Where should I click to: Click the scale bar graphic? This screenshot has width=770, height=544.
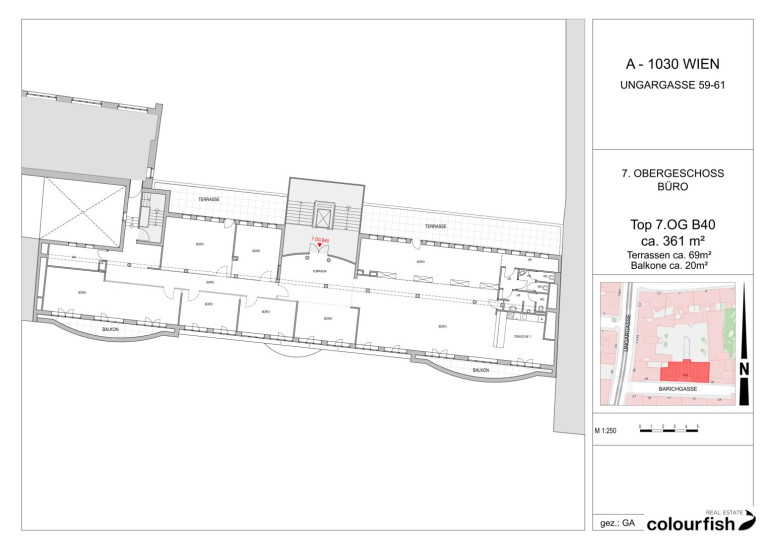pos(669,429)
